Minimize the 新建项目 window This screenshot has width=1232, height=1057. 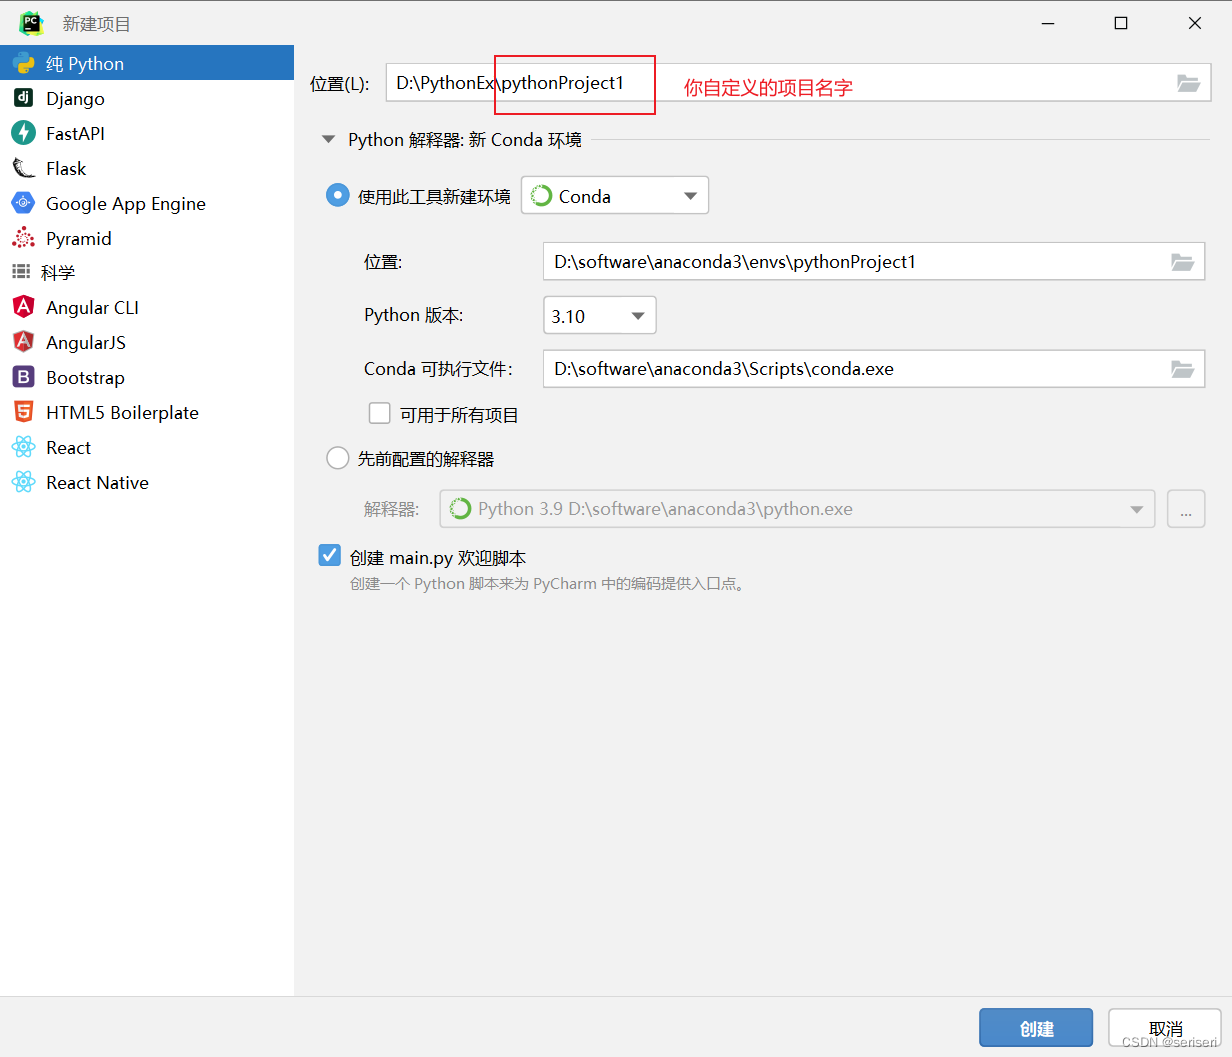1048,23
